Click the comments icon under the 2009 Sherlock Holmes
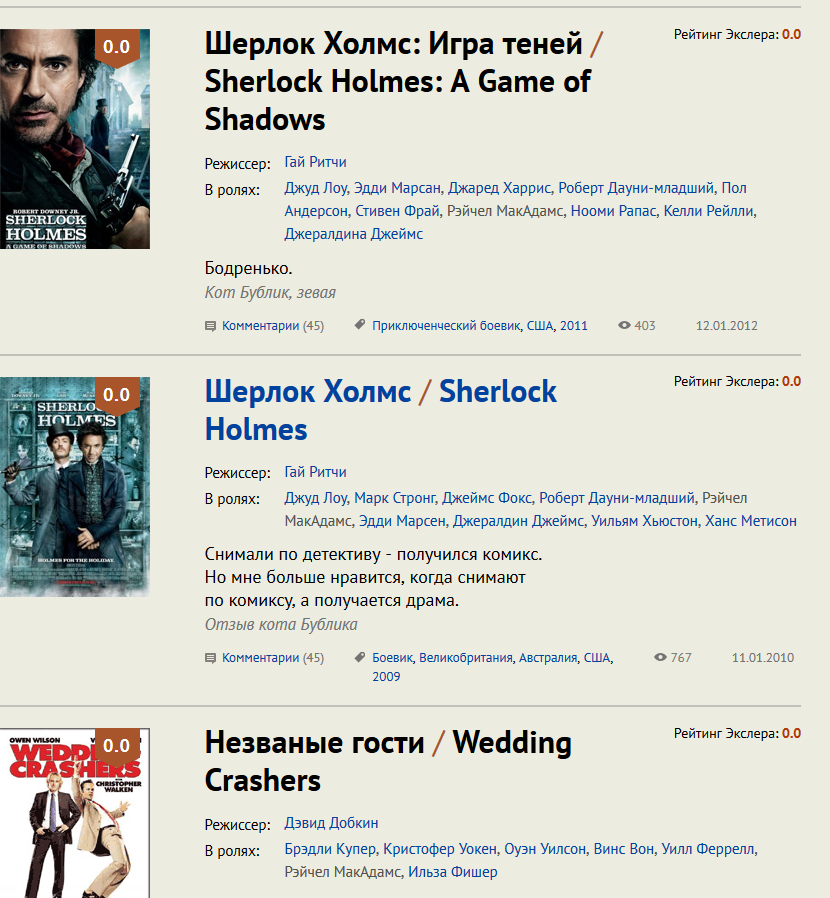Viewport: 830px width, 898px height. tap(210, 658)
